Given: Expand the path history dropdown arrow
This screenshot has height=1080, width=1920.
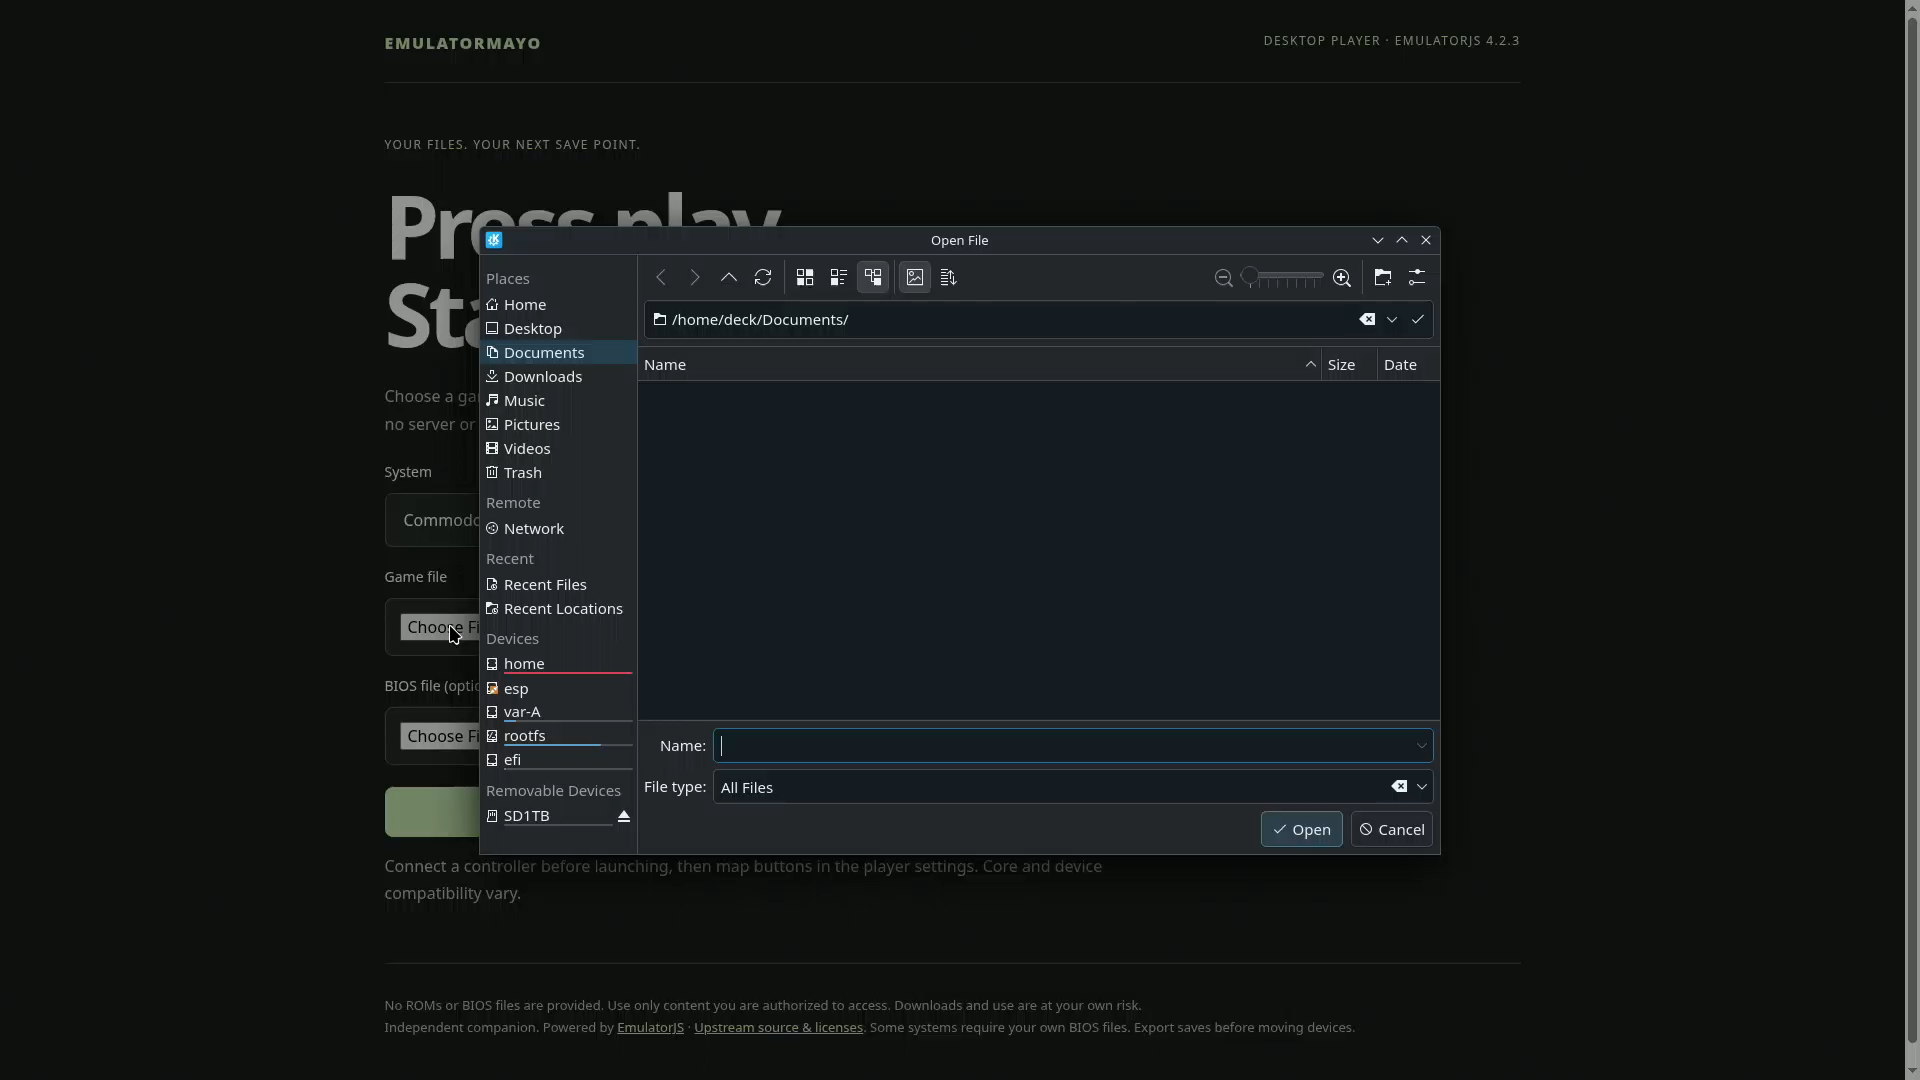Looking at the screenshot, I should (1392, 320).
